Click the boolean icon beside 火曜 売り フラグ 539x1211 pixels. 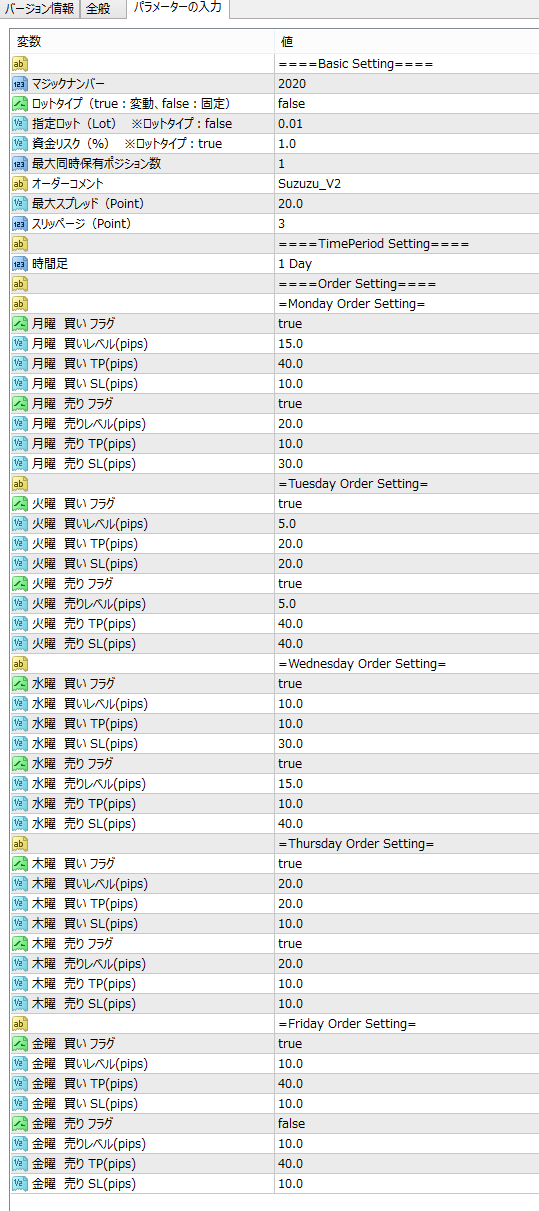pyautogui.click(x=20, y=584)
